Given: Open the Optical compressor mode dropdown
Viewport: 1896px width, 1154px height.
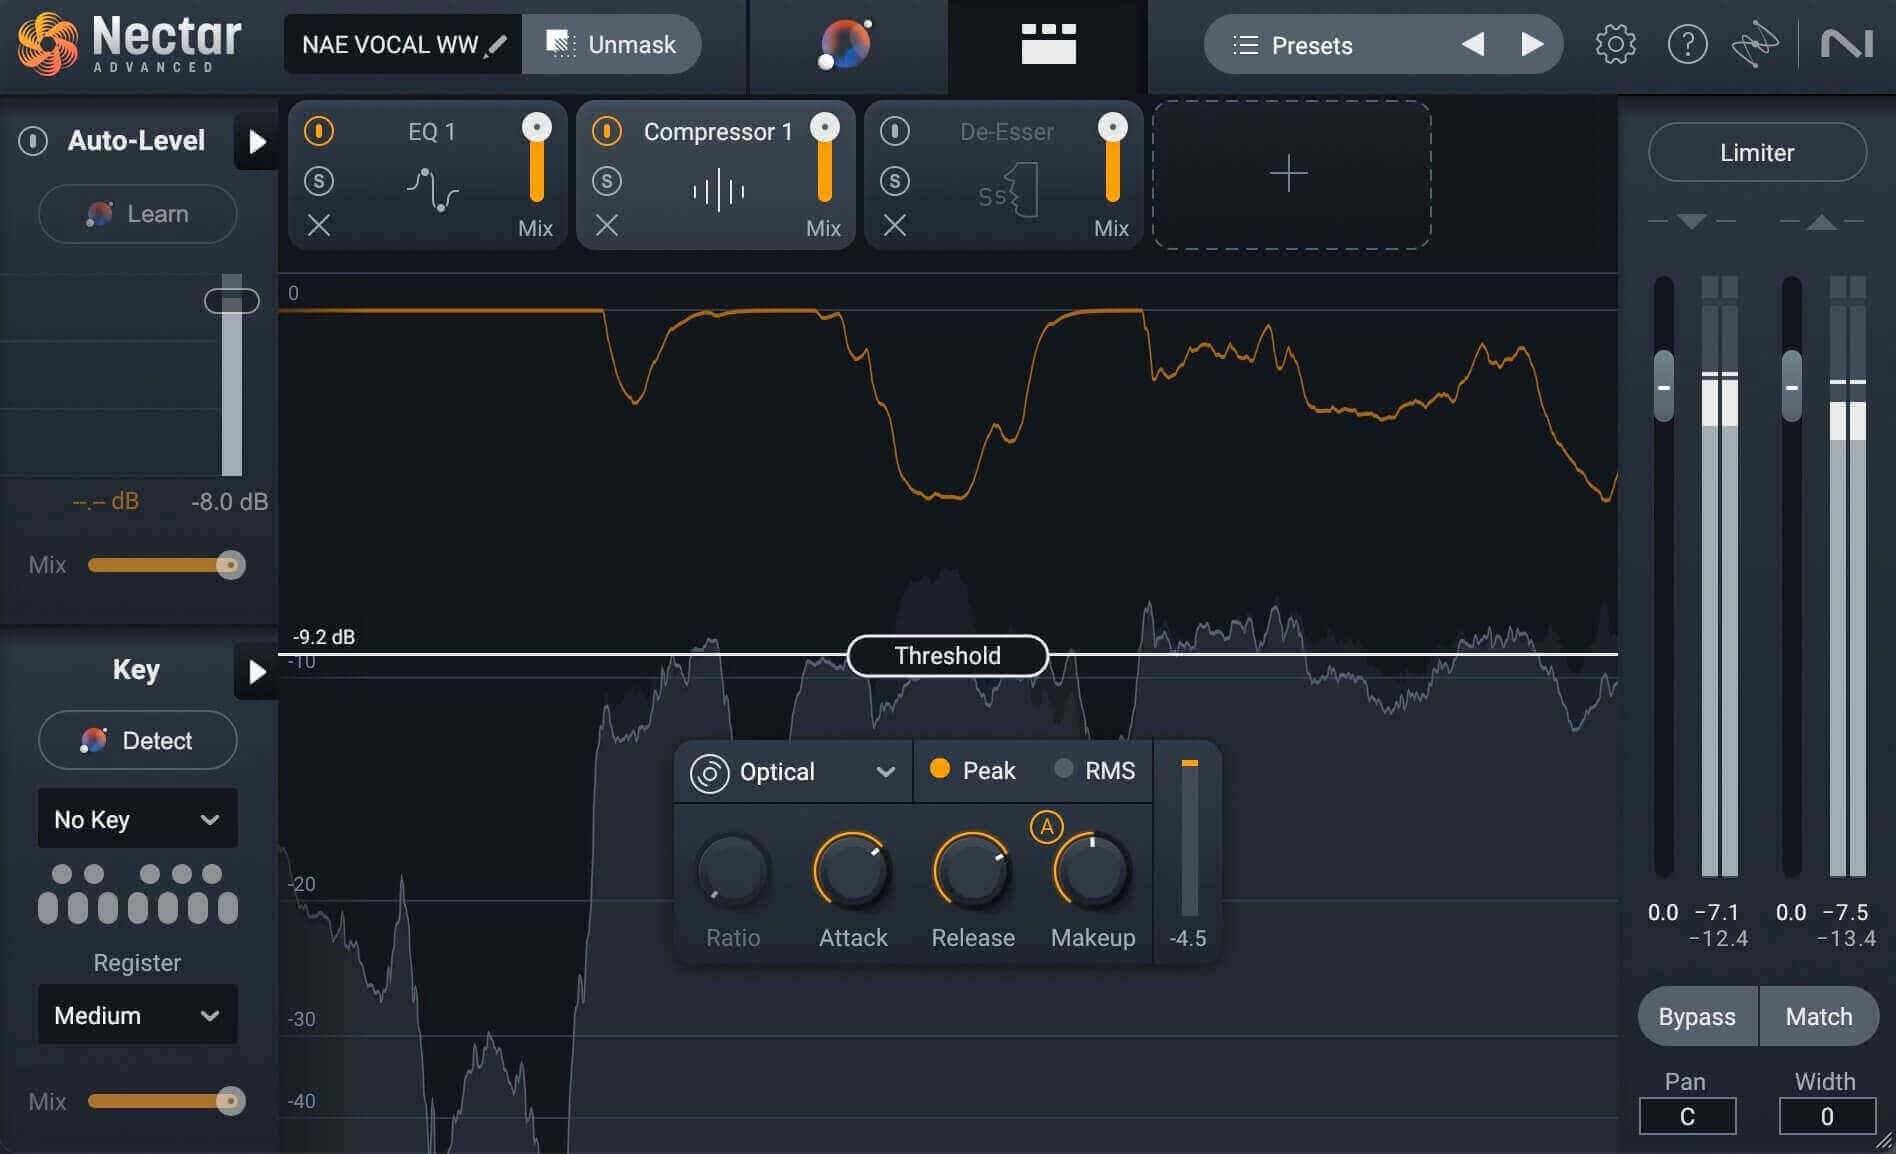Looking at the screenshot, I should (793, 772).
